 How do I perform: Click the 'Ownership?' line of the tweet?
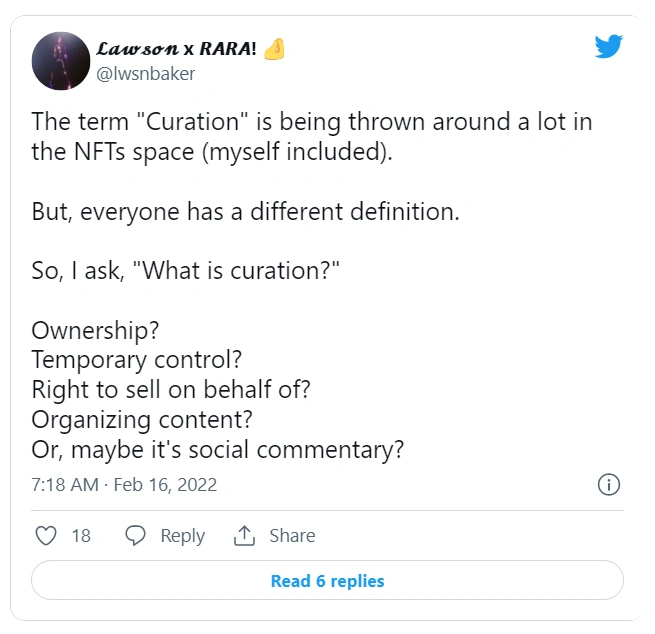point(95,330)
